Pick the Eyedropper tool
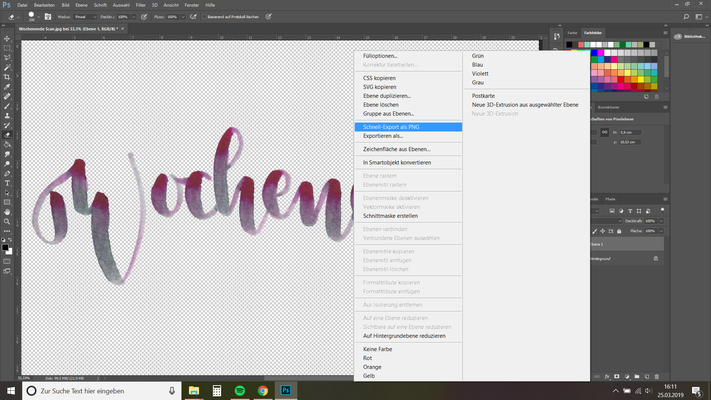711x400 pixels. coord(8,87)
